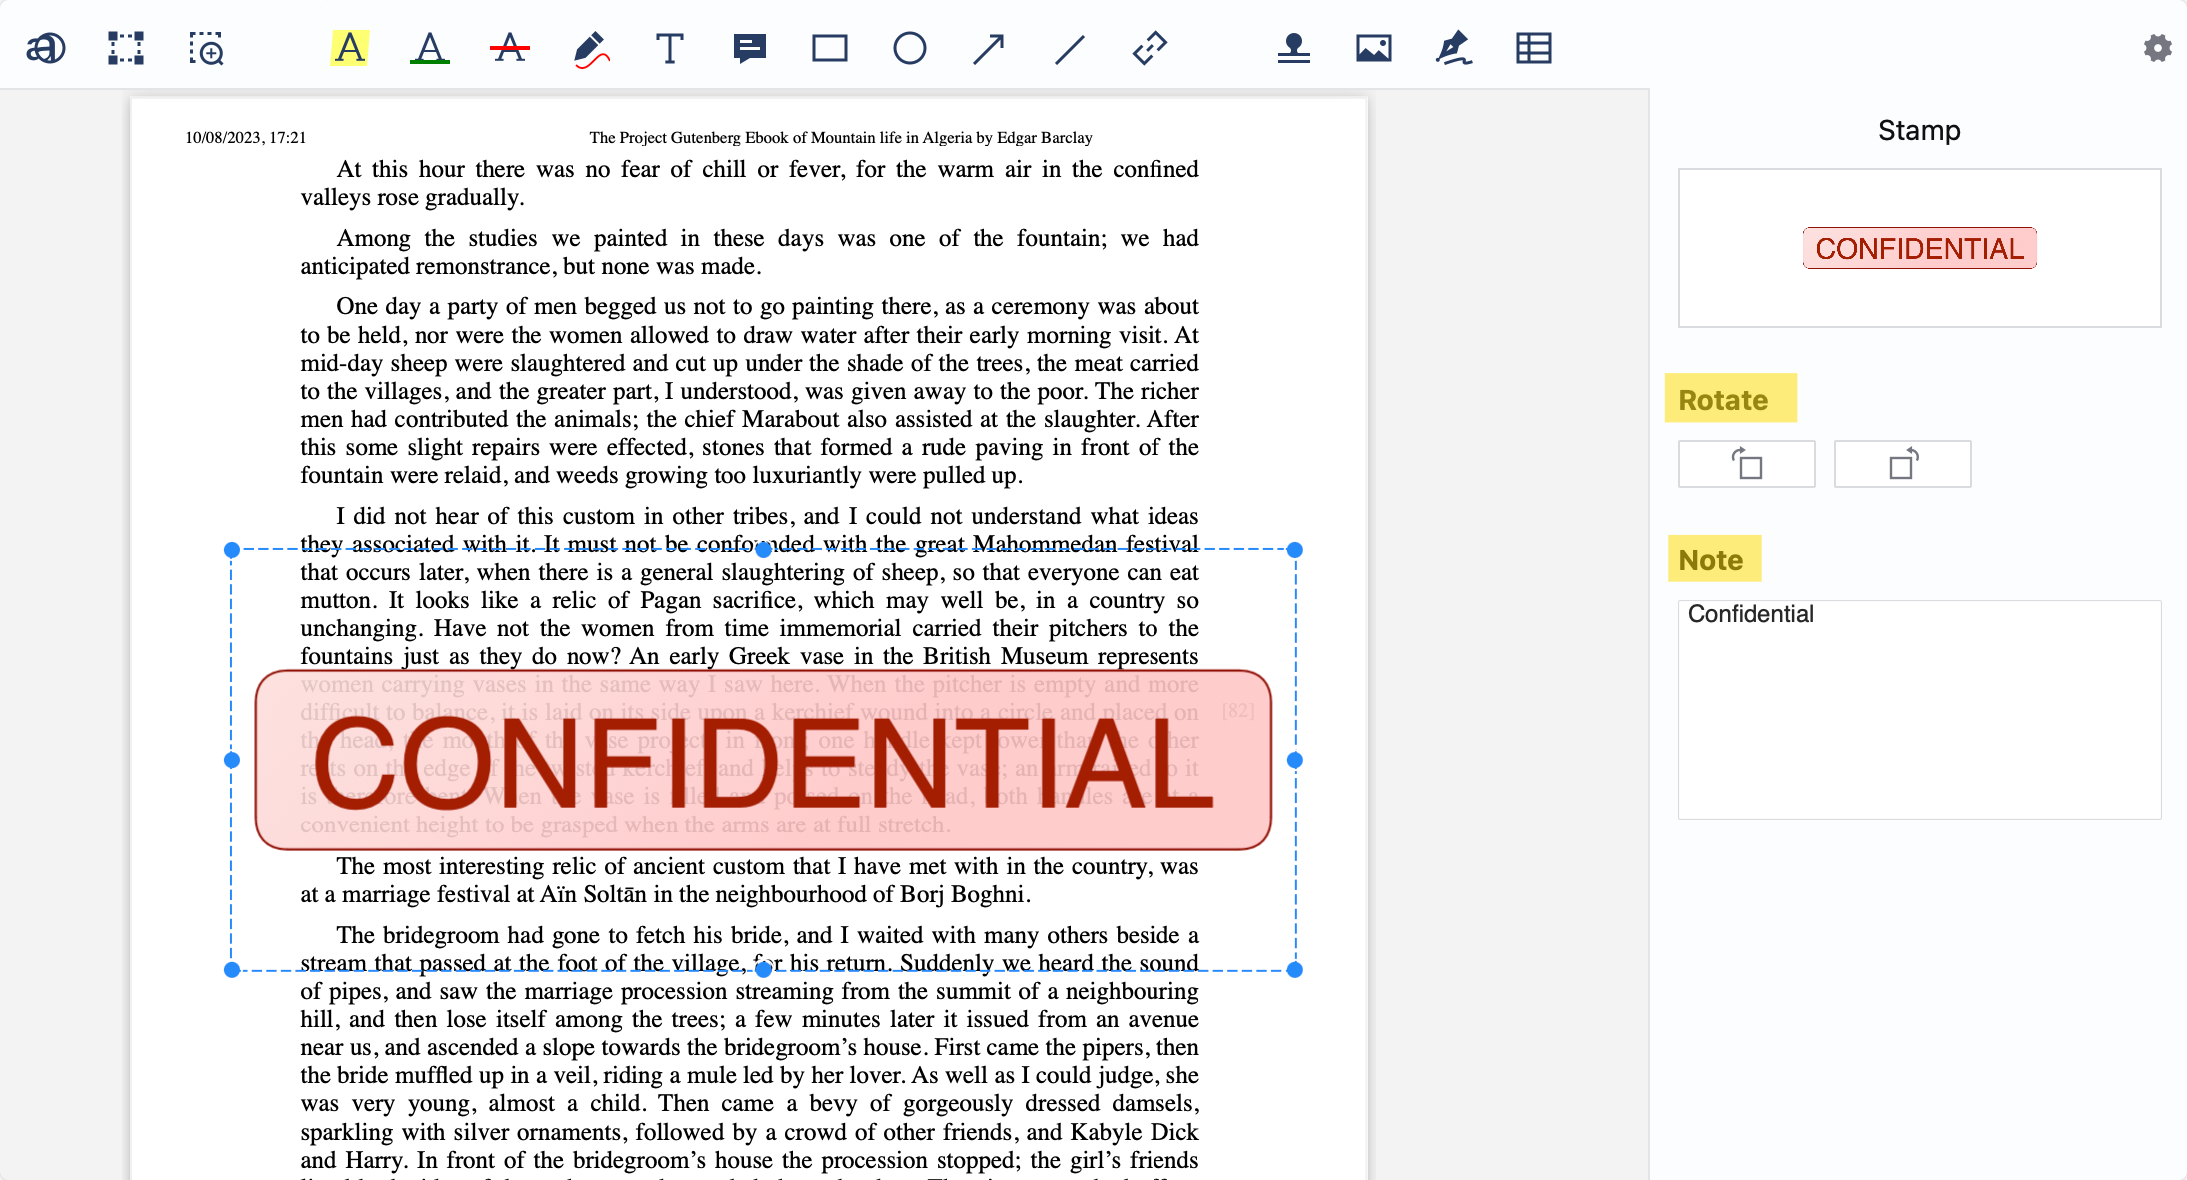This screenshot has height=1180, width=2187.
Task: Select the Line annotation tool
Action: pos(1070,48)
